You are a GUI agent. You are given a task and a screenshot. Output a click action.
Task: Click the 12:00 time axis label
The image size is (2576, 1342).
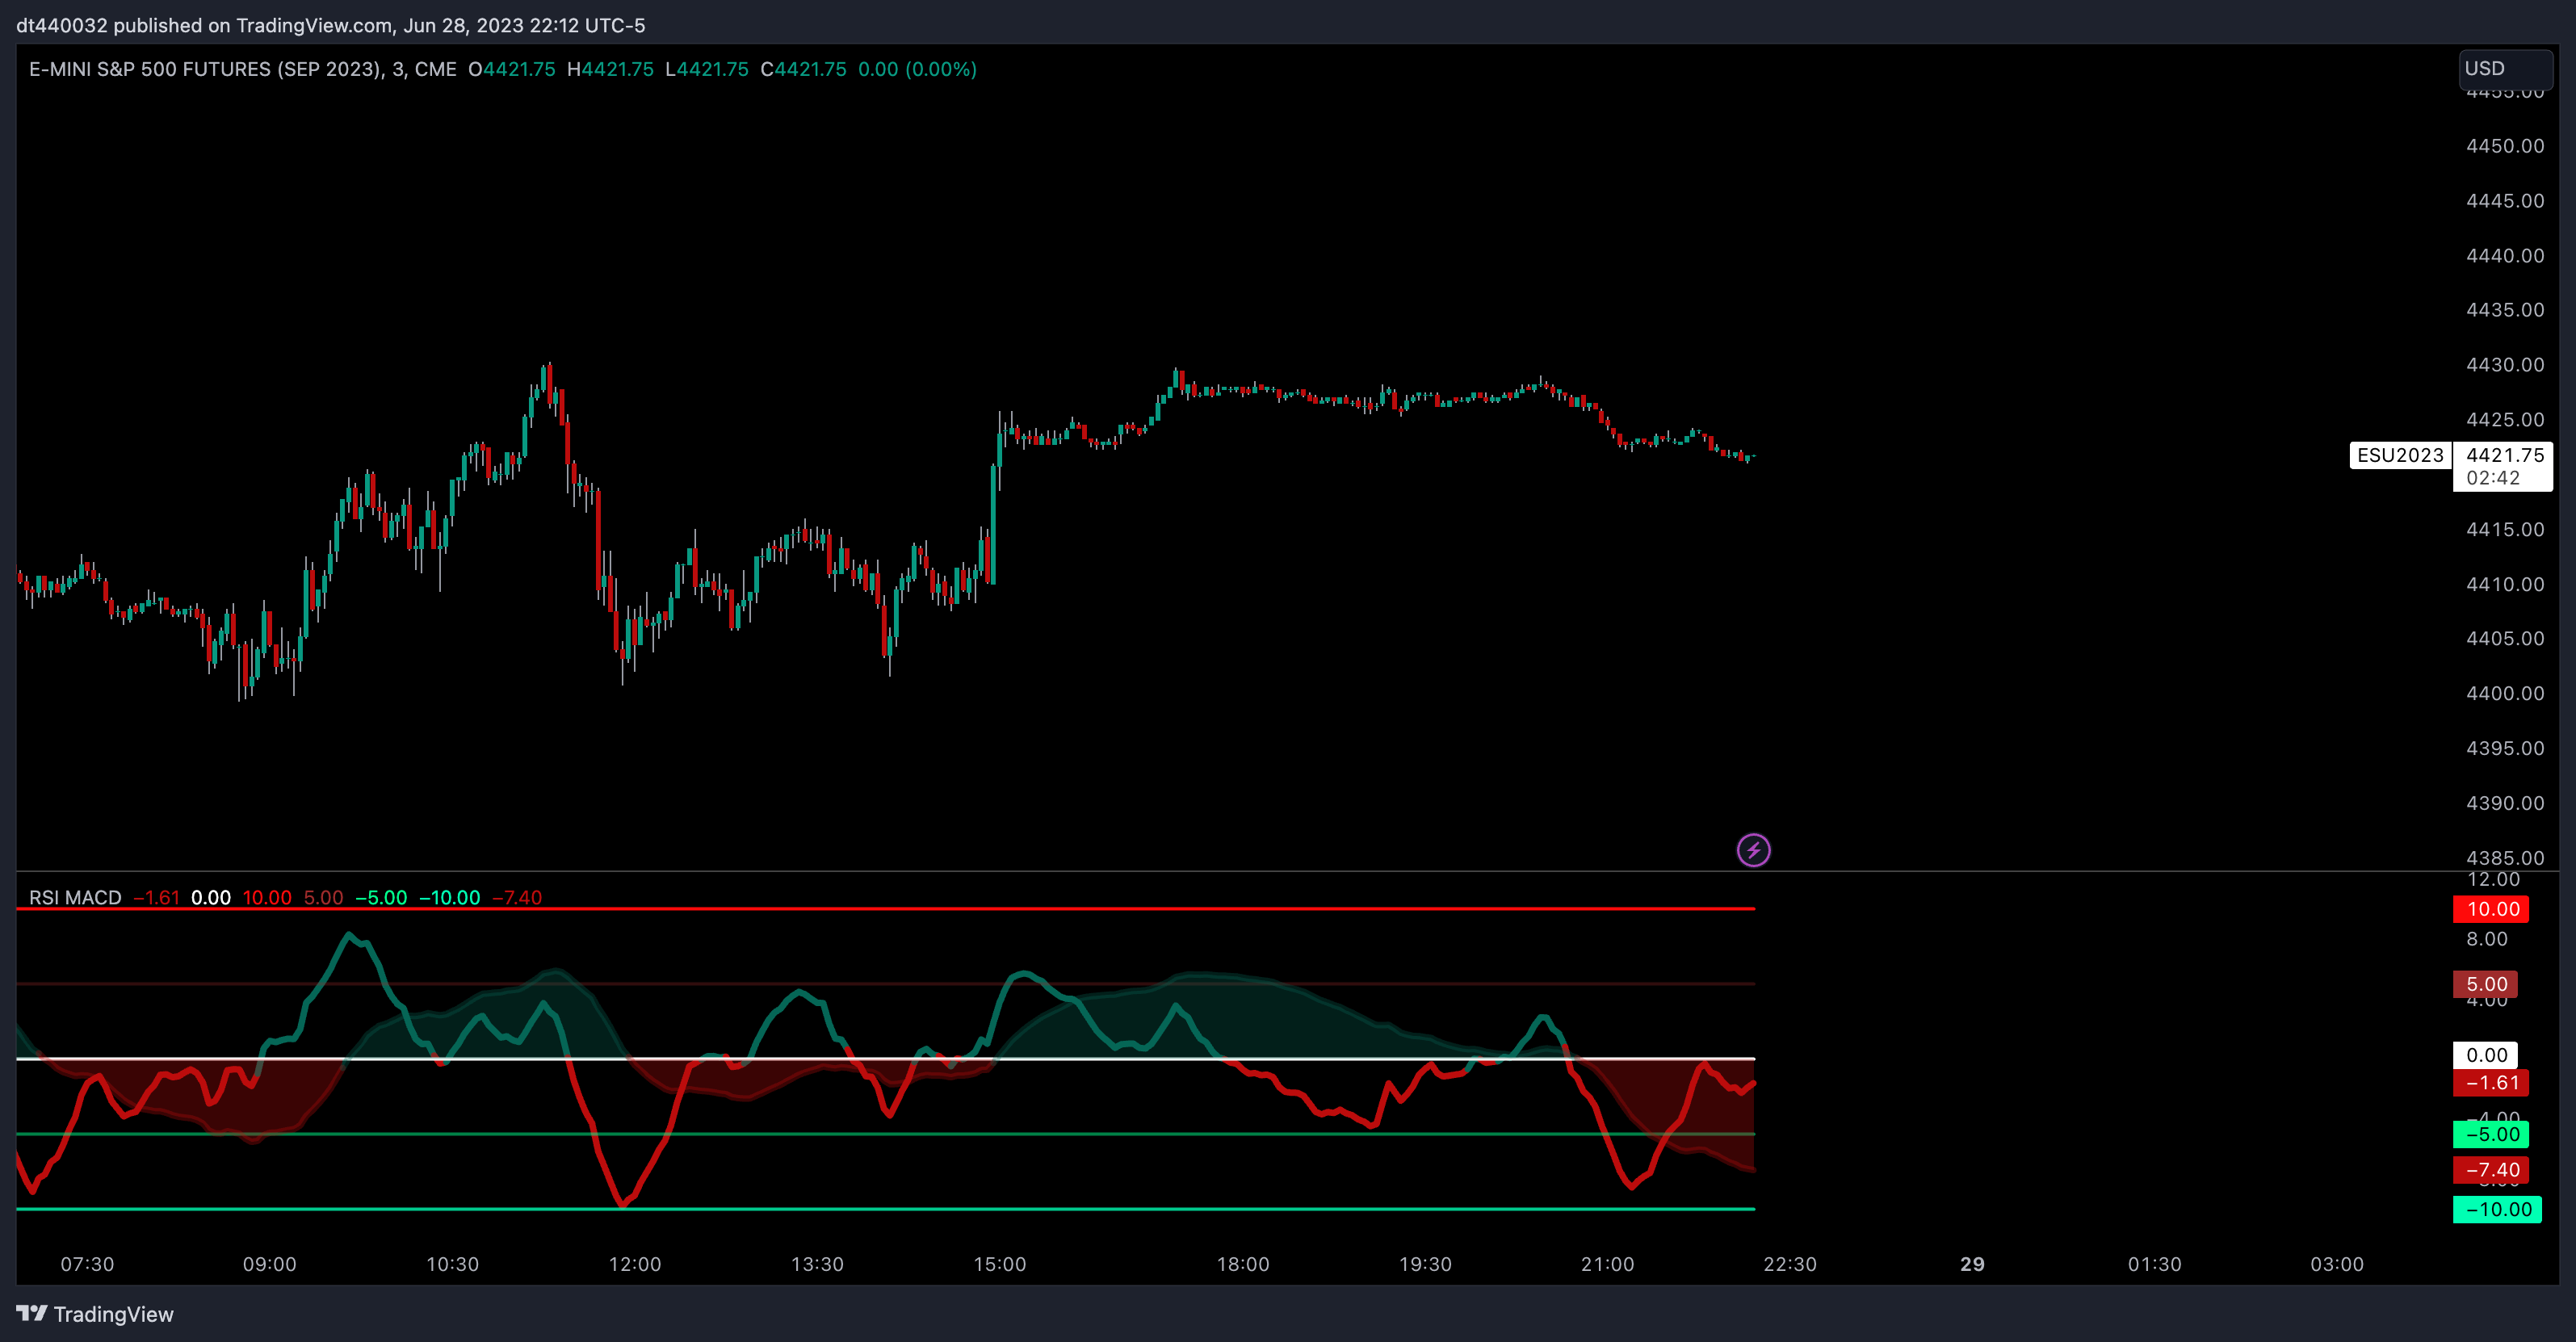(635, 1264)
